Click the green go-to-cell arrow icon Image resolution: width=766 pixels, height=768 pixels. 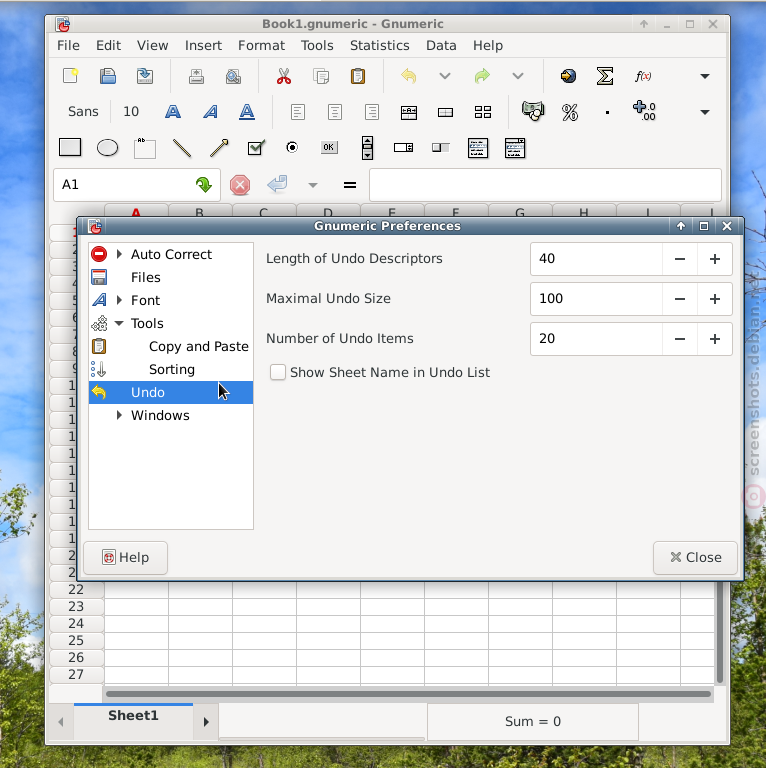[204, 185]
